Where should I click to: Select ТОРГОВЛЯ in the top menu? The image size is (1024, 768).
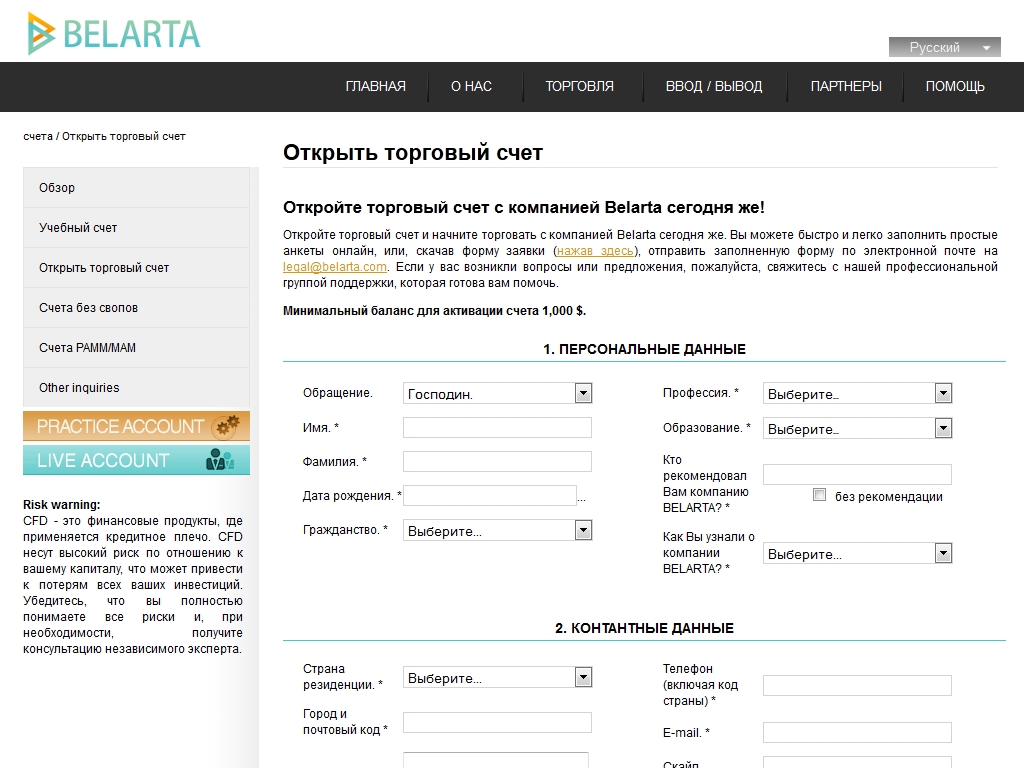click(x=579, y=86)
